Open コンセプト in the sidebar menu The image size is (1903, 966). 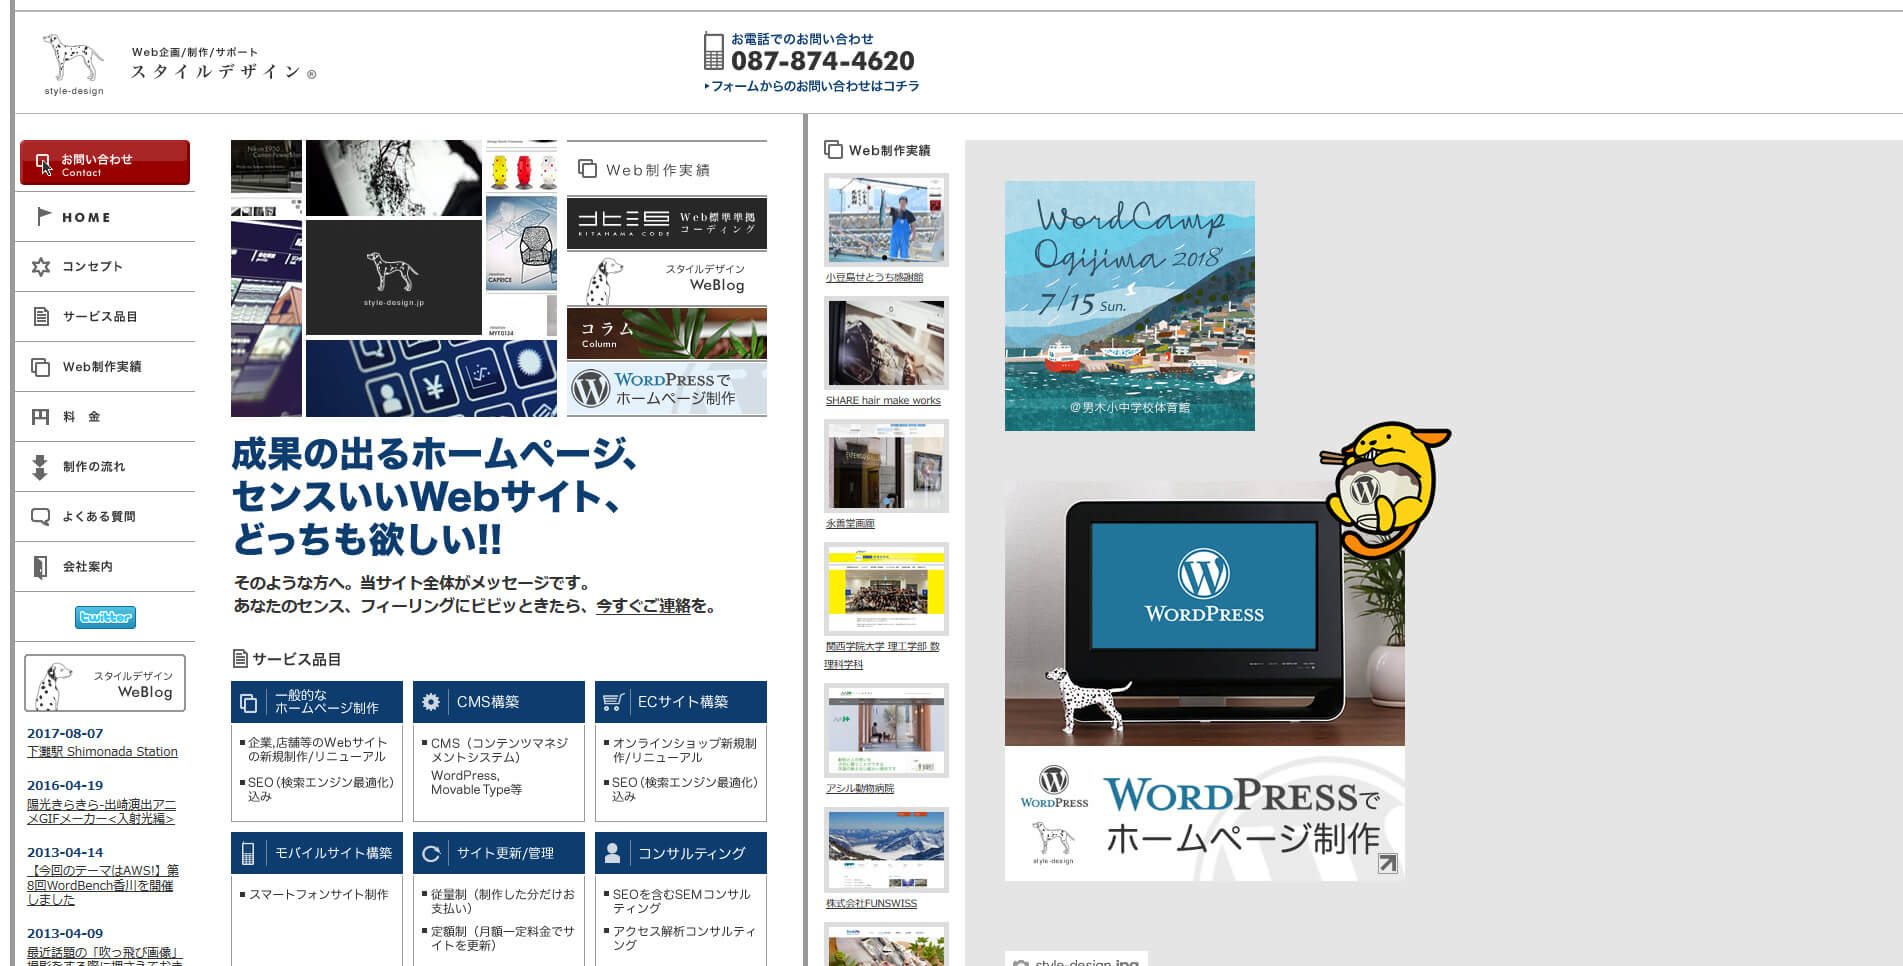click(105, 267)
